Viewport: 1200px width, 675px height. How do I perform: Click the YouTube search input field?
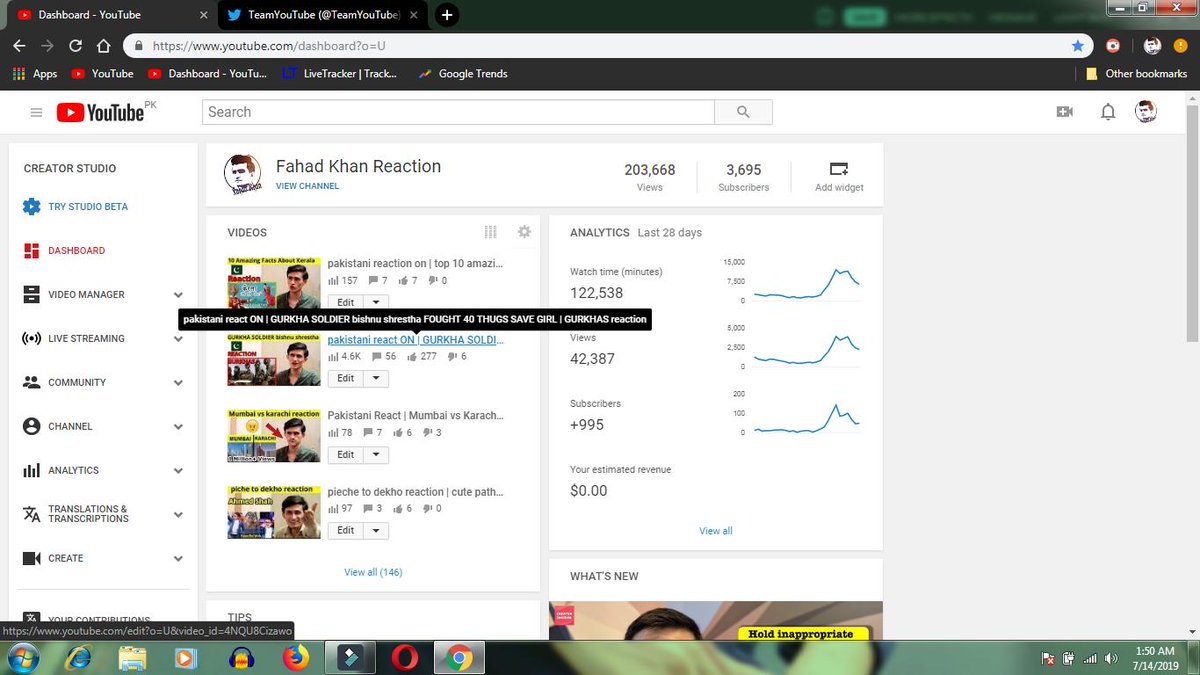pos(457,112)
